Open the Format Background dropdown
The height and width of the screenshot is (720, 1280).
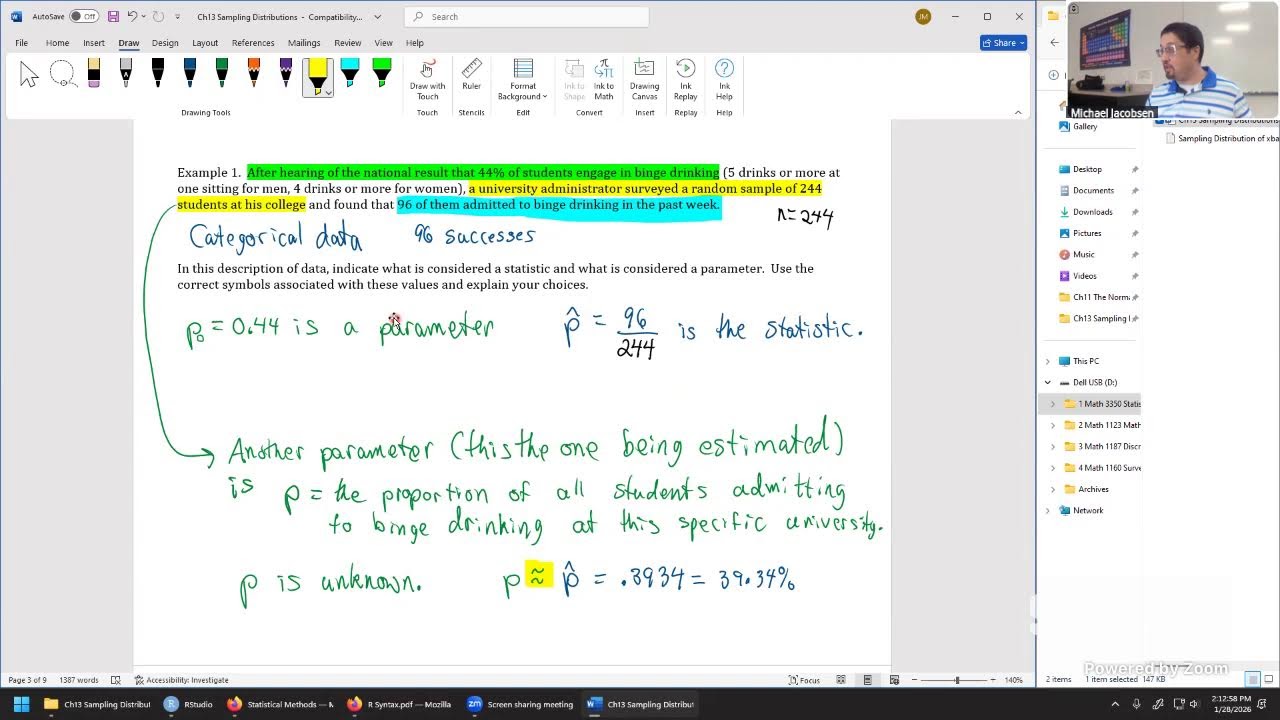(523, 80)
